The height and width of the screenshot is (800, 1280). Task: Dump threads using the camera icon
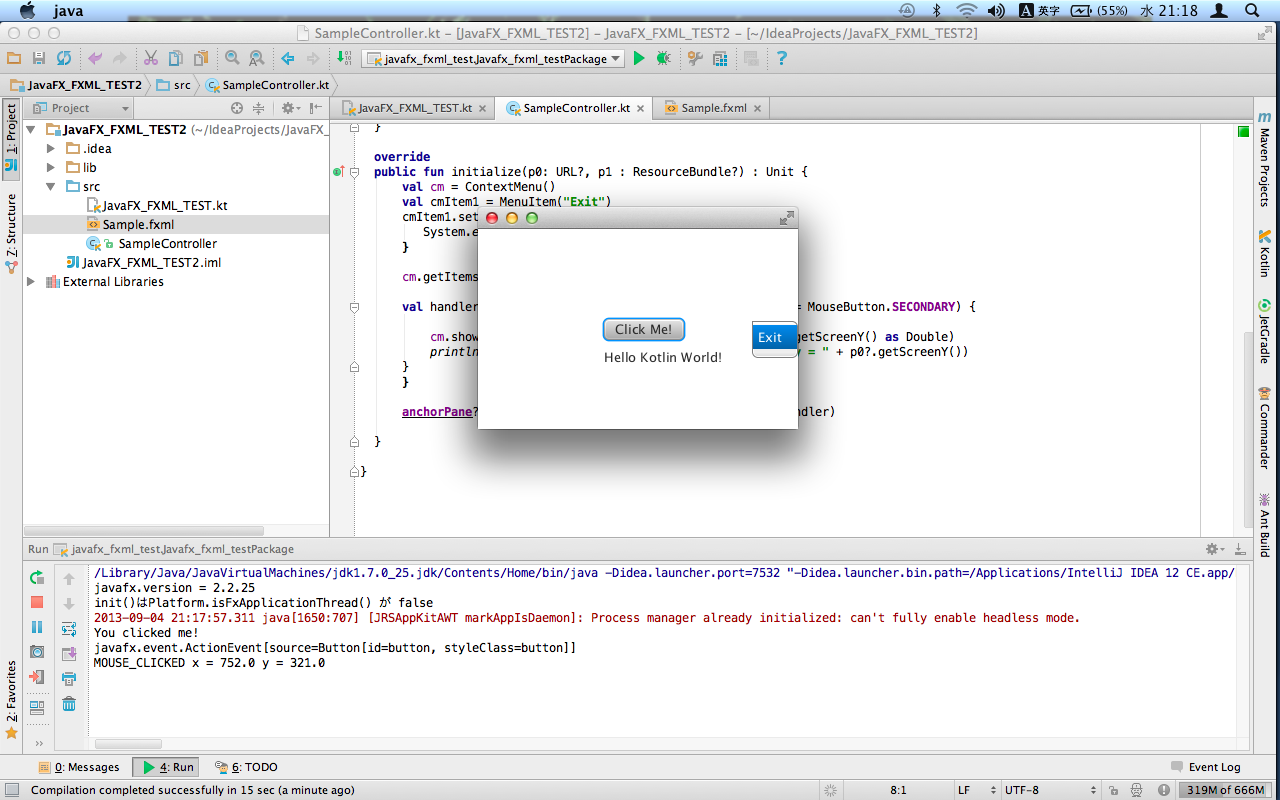click(37, 652)
